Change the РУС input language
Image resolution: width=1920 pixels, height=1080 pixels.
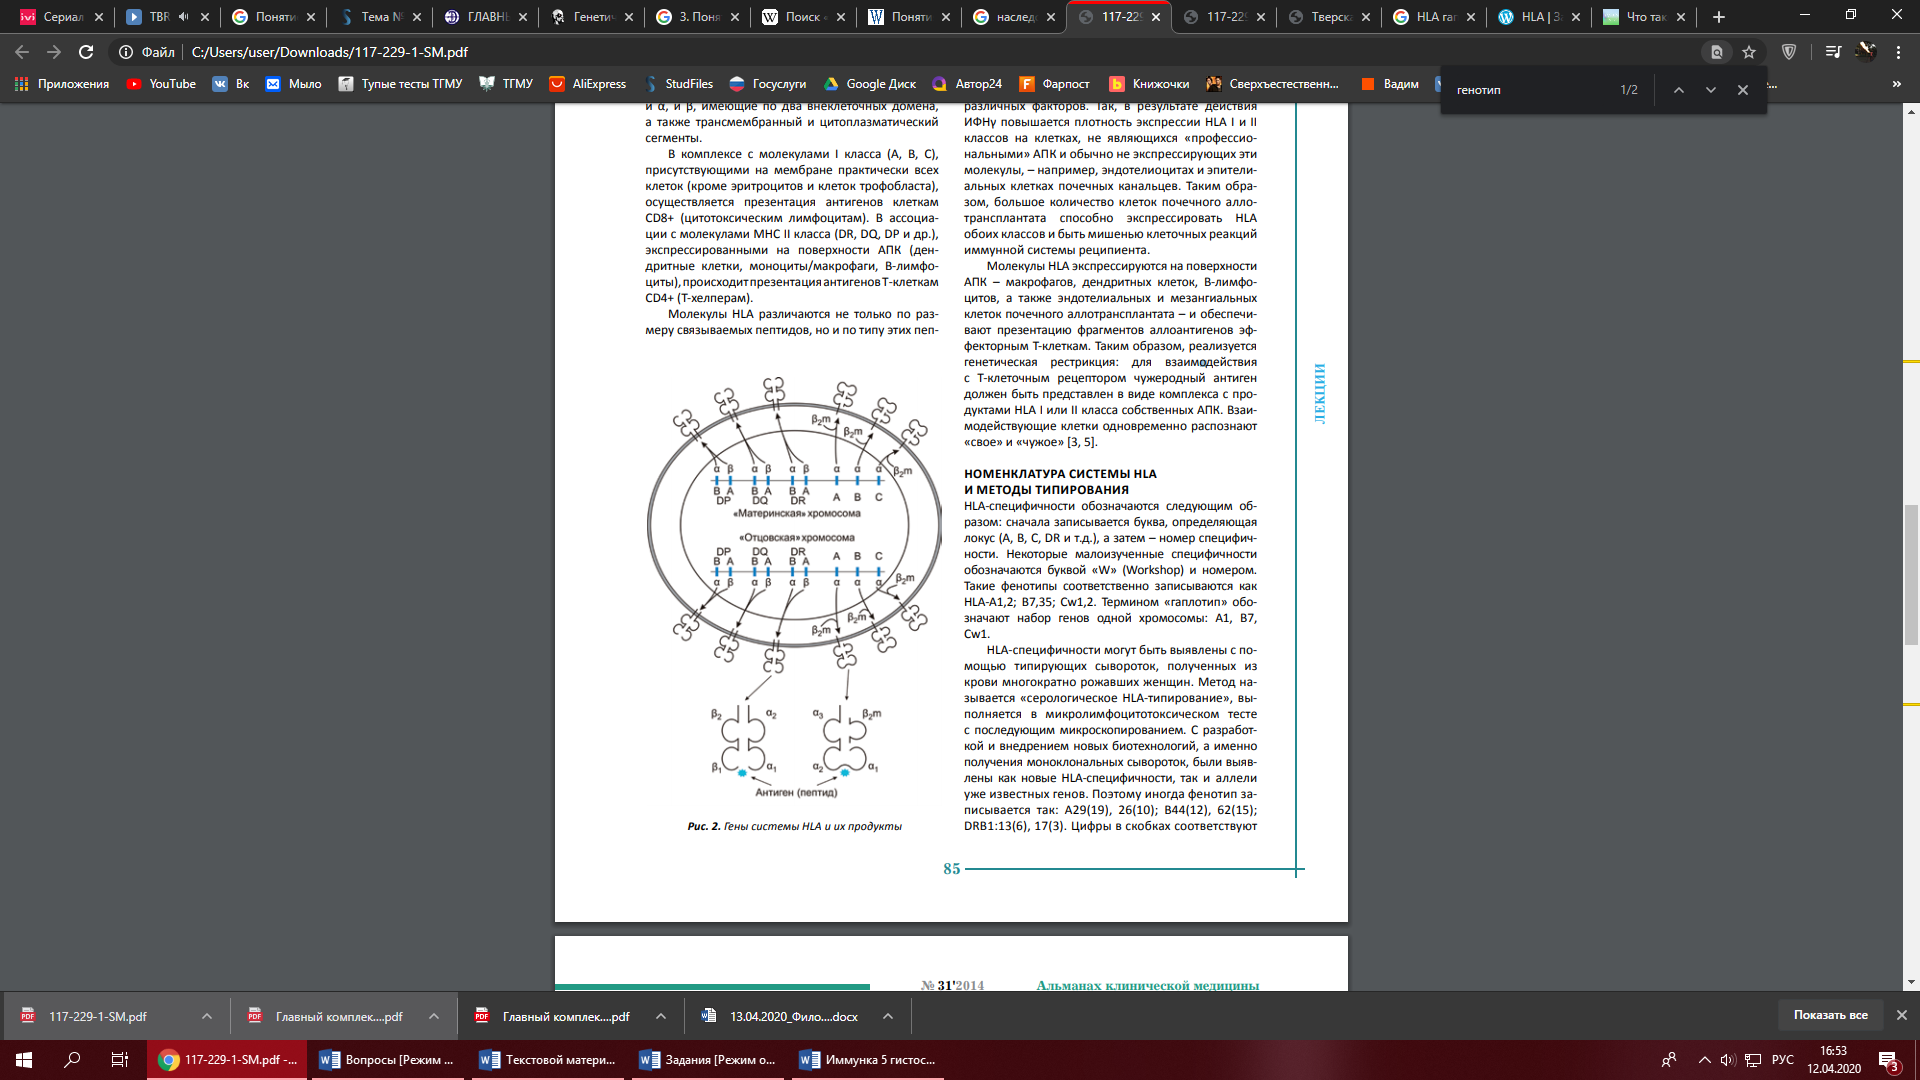click(x=1783, y=1060)
